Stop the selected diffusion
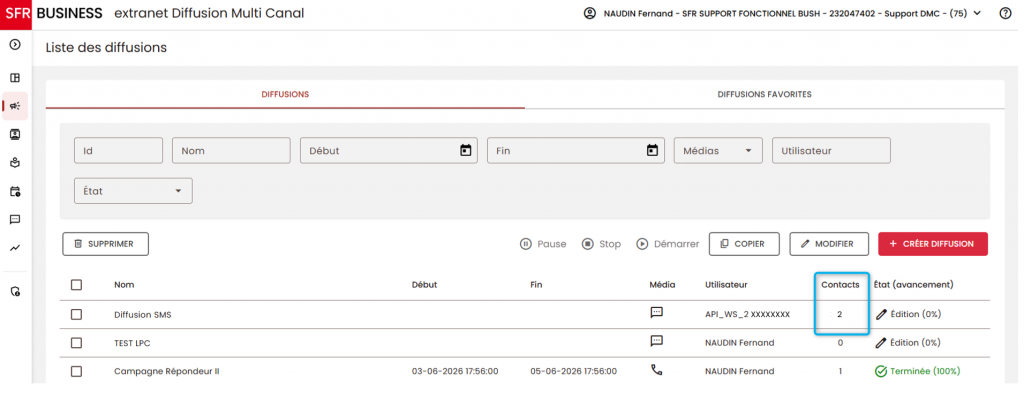1024x399 pixels. click(601, 244)
